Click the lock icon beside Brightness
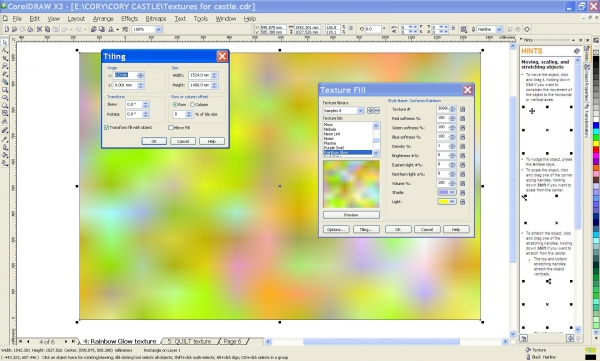600x361 pixels. click(x=463, y=156)
